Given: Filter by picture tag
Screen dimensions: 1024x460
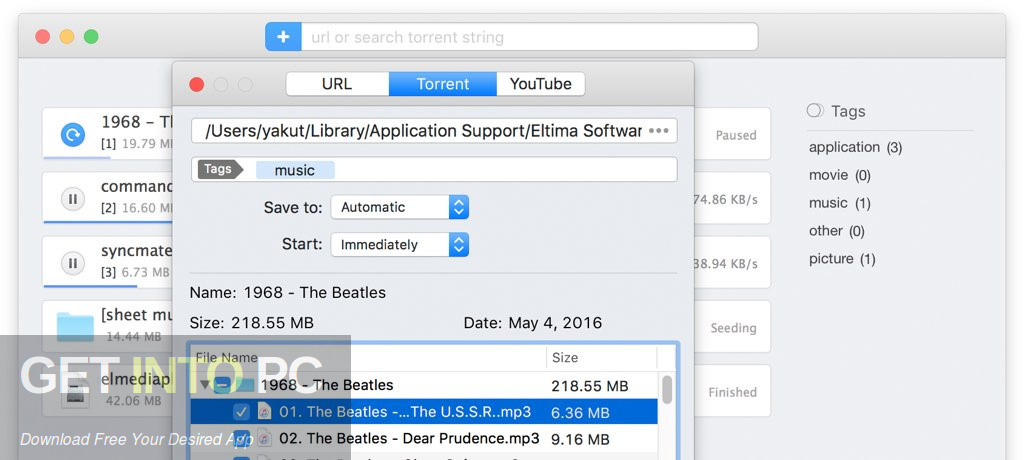Looking at the screenshot, I should click(842, 259).
